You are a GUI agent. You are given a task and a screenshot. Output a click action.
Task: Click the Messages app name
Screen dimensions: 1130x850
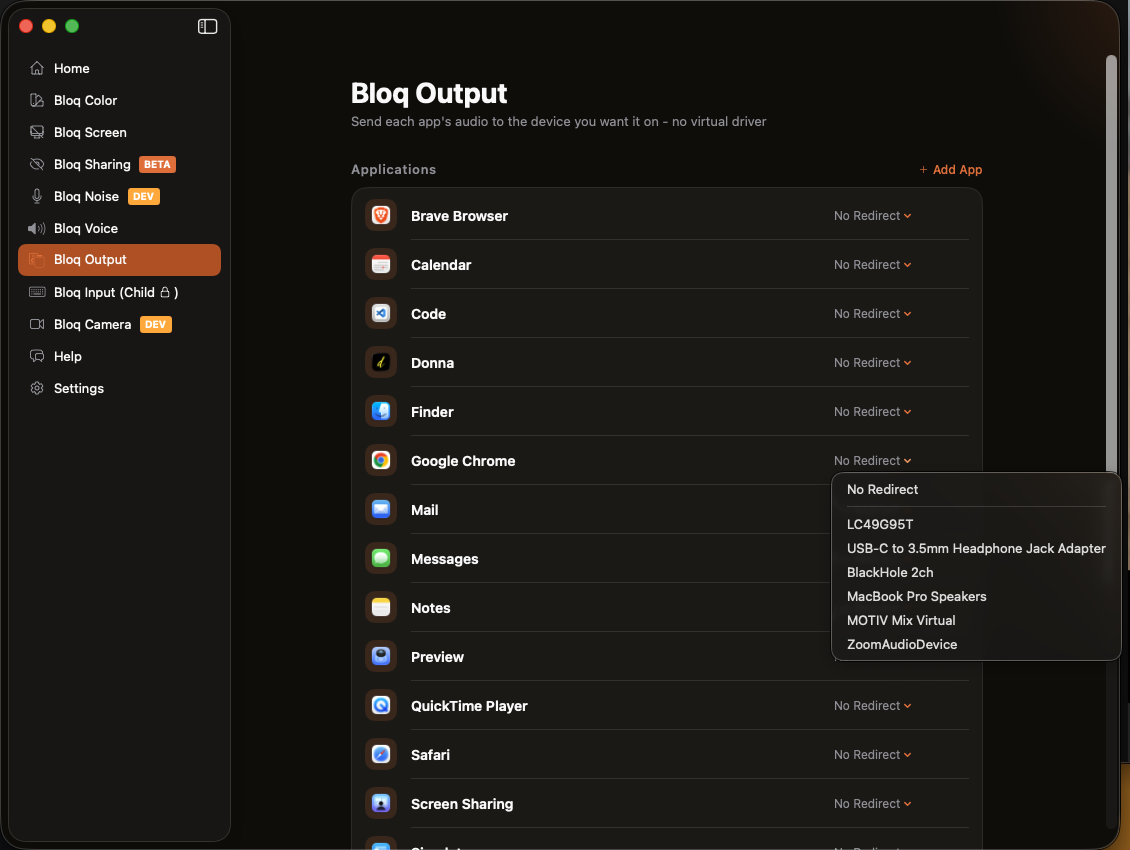(445, 559)
